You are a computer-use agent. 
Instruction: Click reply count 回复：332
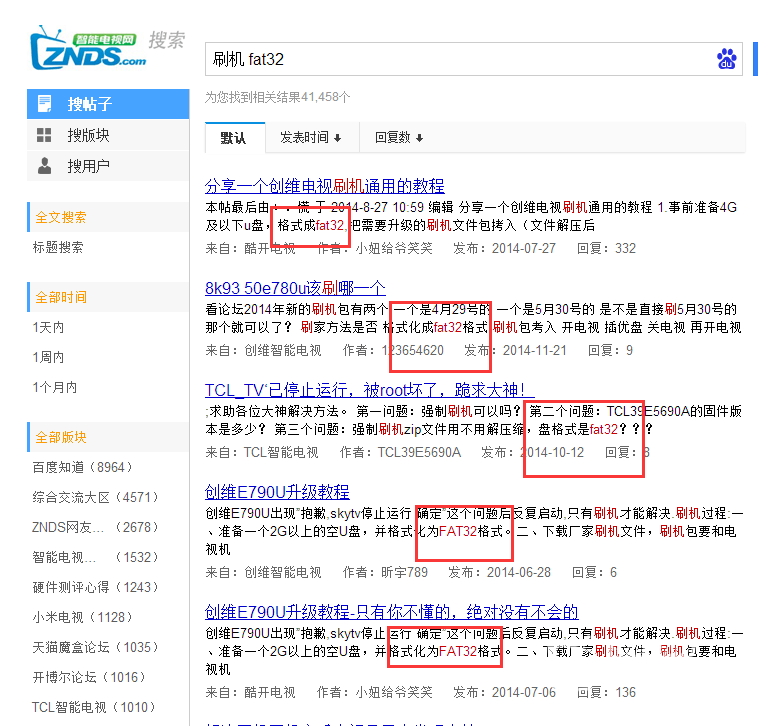coord(606,248)
